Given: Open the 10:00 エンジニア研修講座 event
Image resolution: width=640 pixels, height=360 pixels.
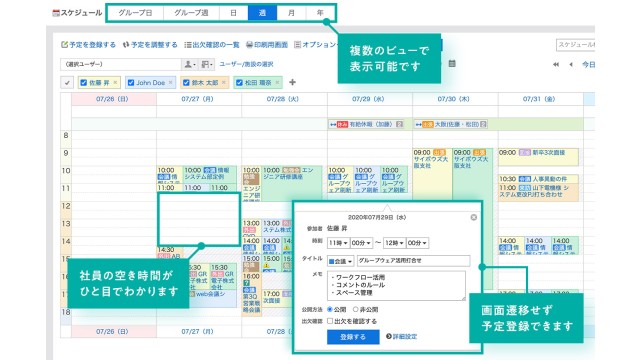Looking at the screenshot, I should tap(292, 183).
